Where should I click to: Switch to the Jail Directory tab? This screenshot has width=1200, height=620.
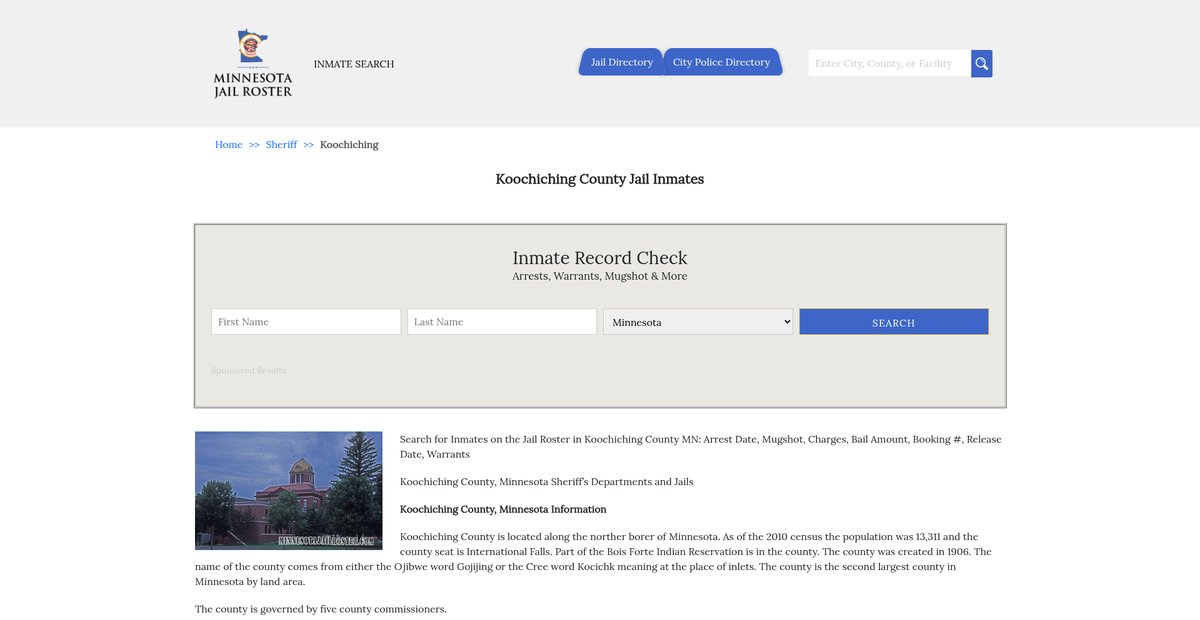621,62
